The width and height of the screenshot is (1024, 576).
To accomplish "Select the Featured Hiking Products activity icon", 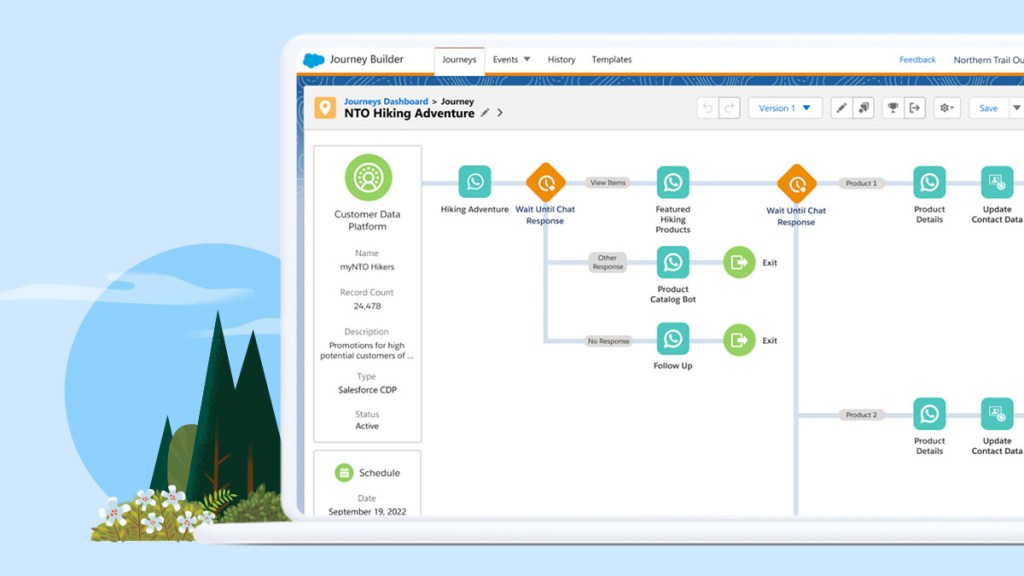I will [x=673, y=182].
